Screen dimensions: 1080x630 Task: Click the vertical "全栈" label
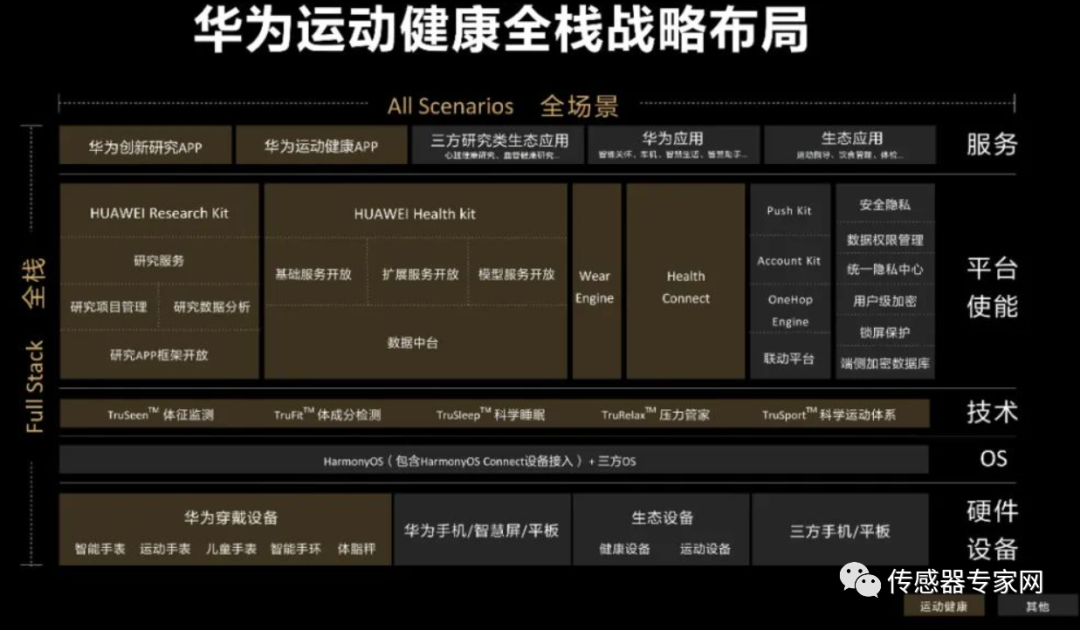click(34, 282)
